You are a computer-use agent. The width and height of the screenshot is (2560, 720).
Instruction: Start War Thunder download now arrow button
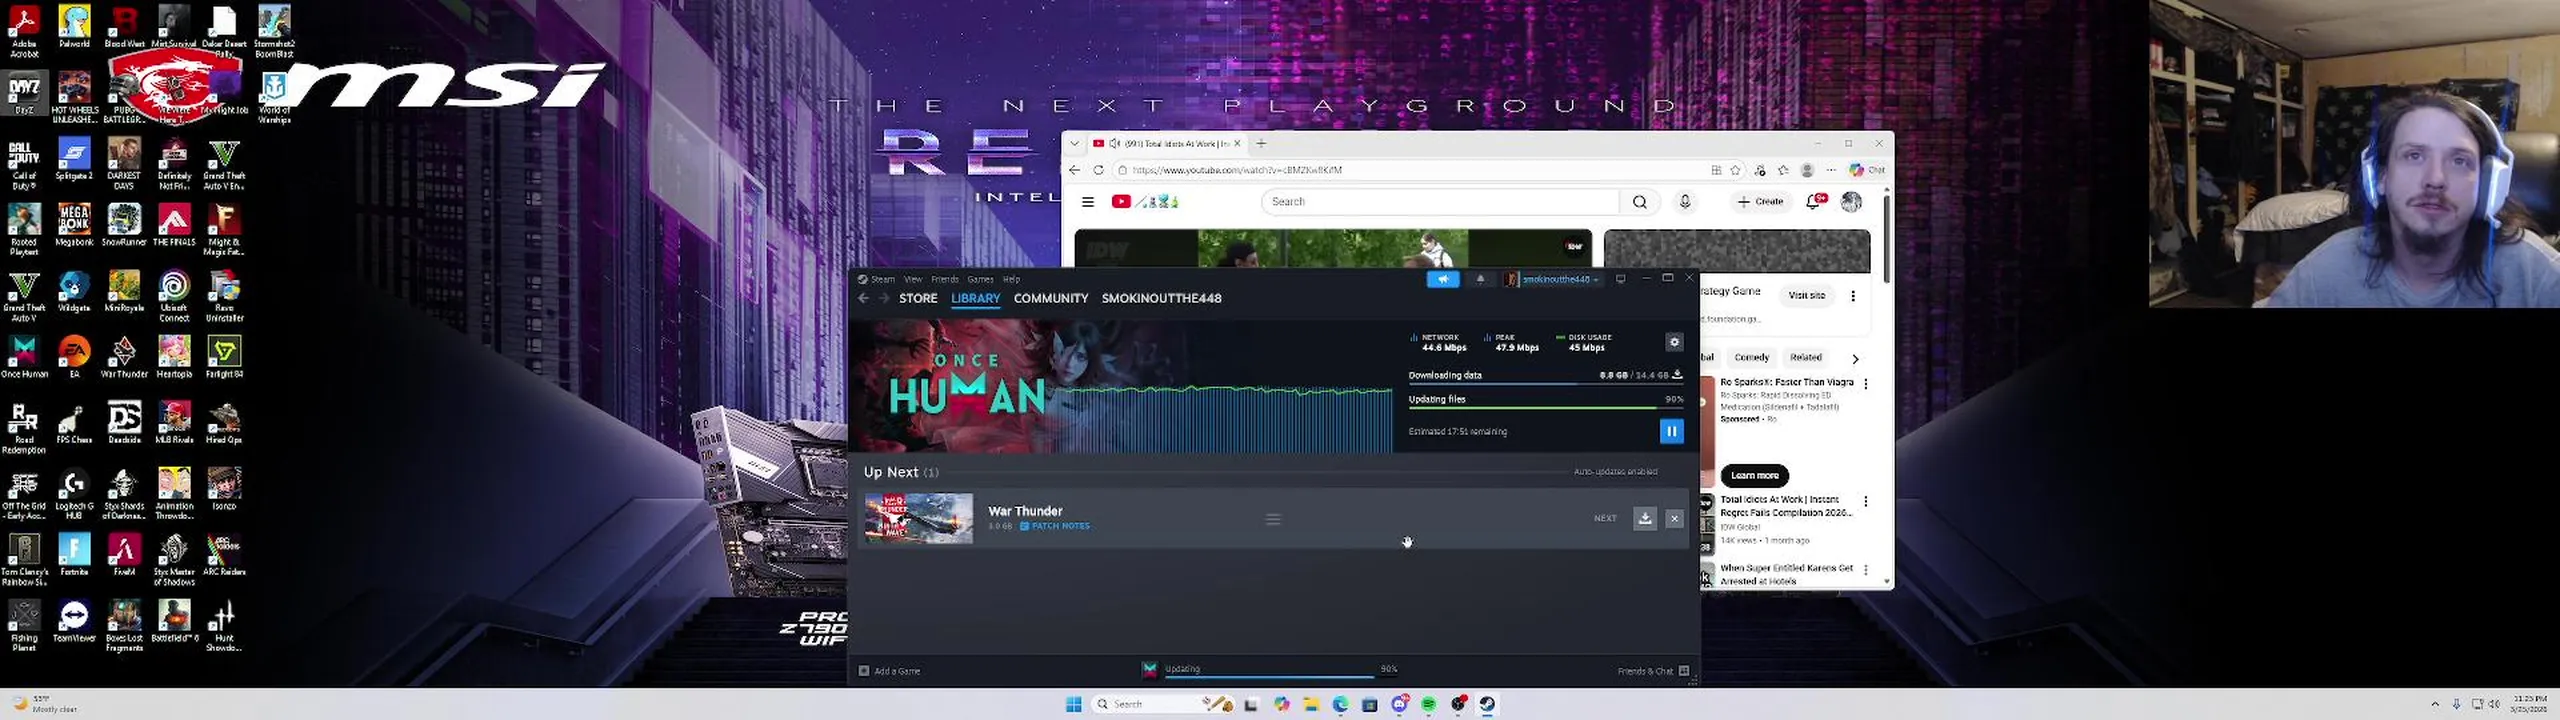(1645, 518)
